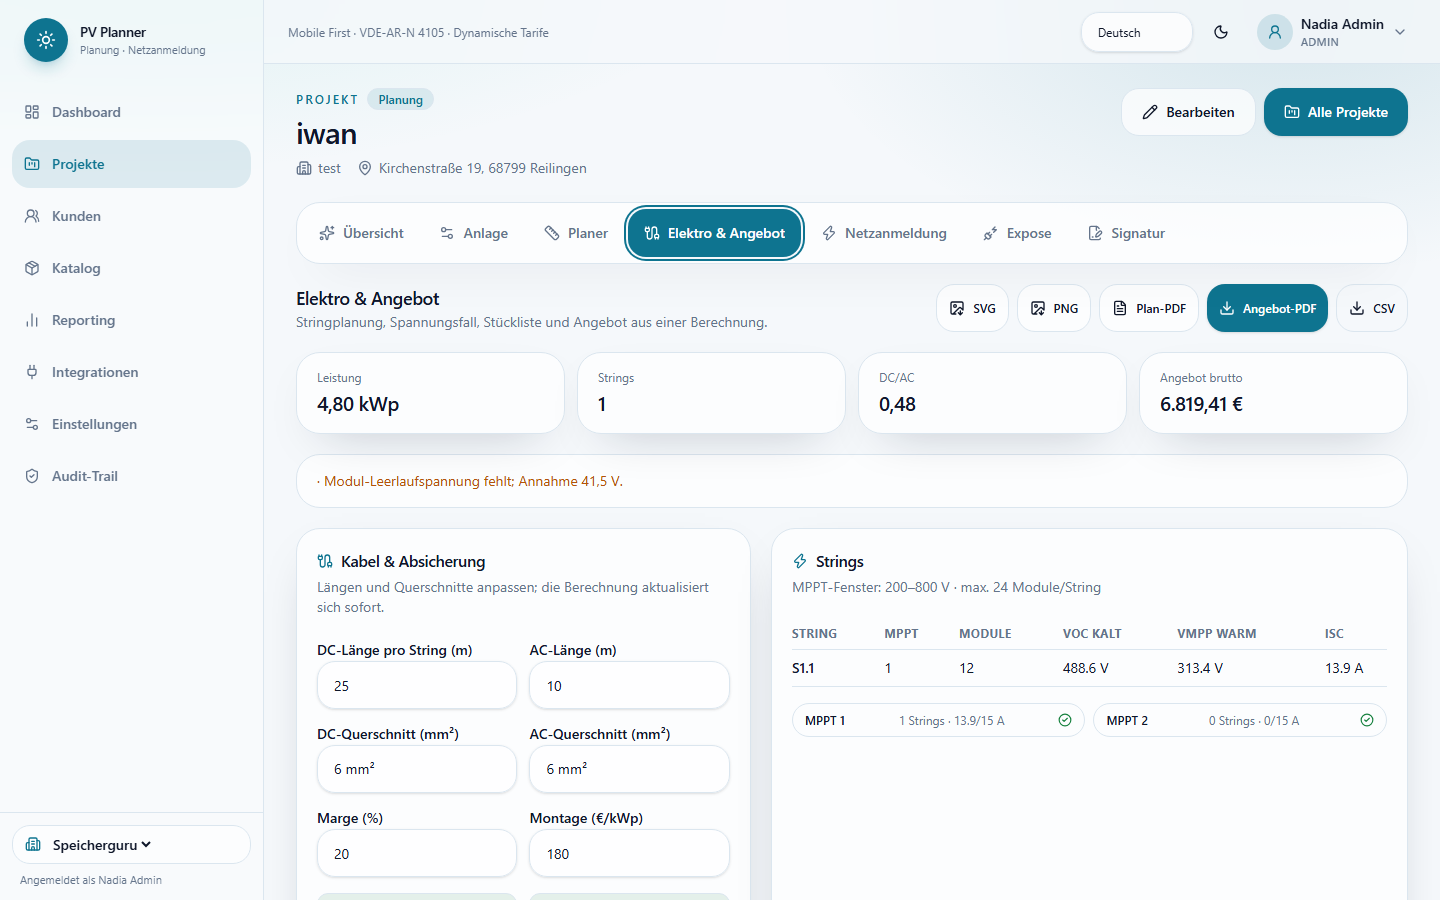
Task: Click the PV Planner sun logo
Action: [46, 40]
